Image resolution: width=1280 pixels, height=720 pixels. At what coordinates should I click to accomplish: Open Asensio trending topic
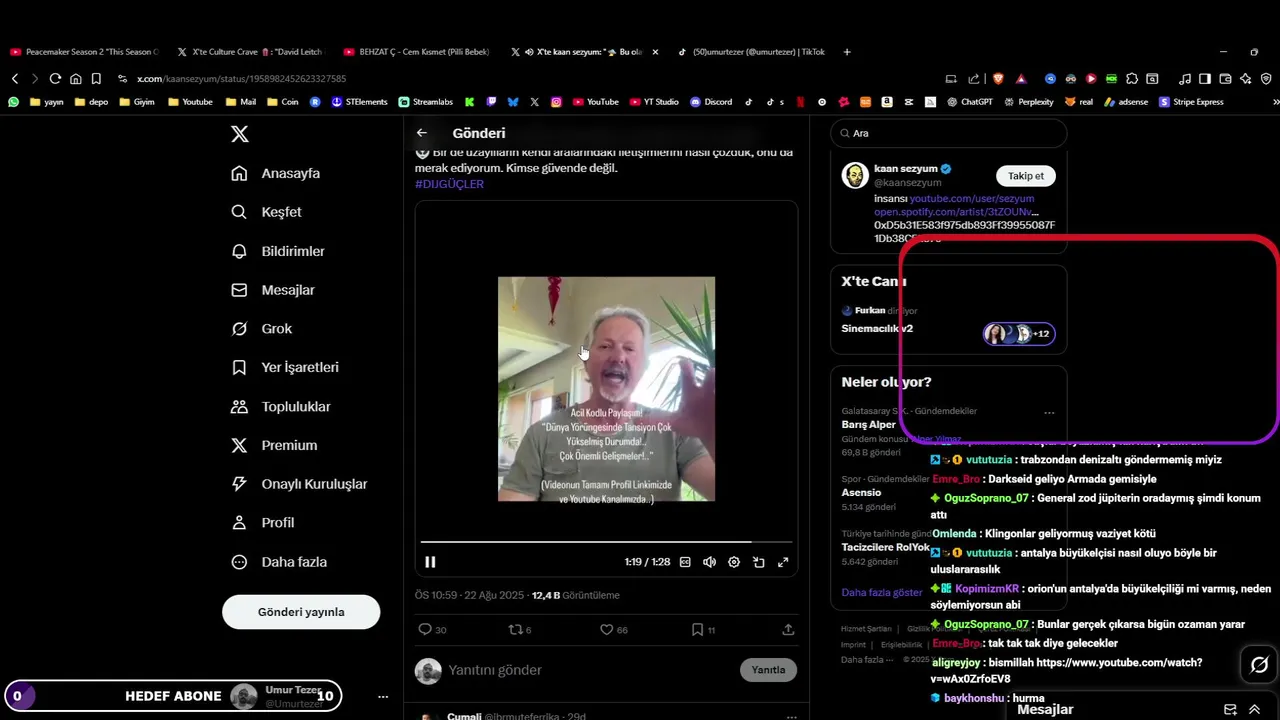pos(861,492)
